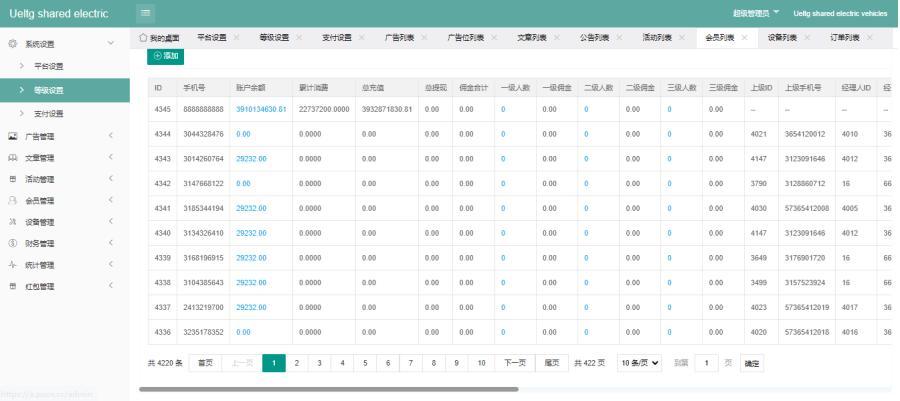Click phone number 2413219700 cell
This screenshot has width=900, height=401.
pyautogui.click(x=203, y=307)
